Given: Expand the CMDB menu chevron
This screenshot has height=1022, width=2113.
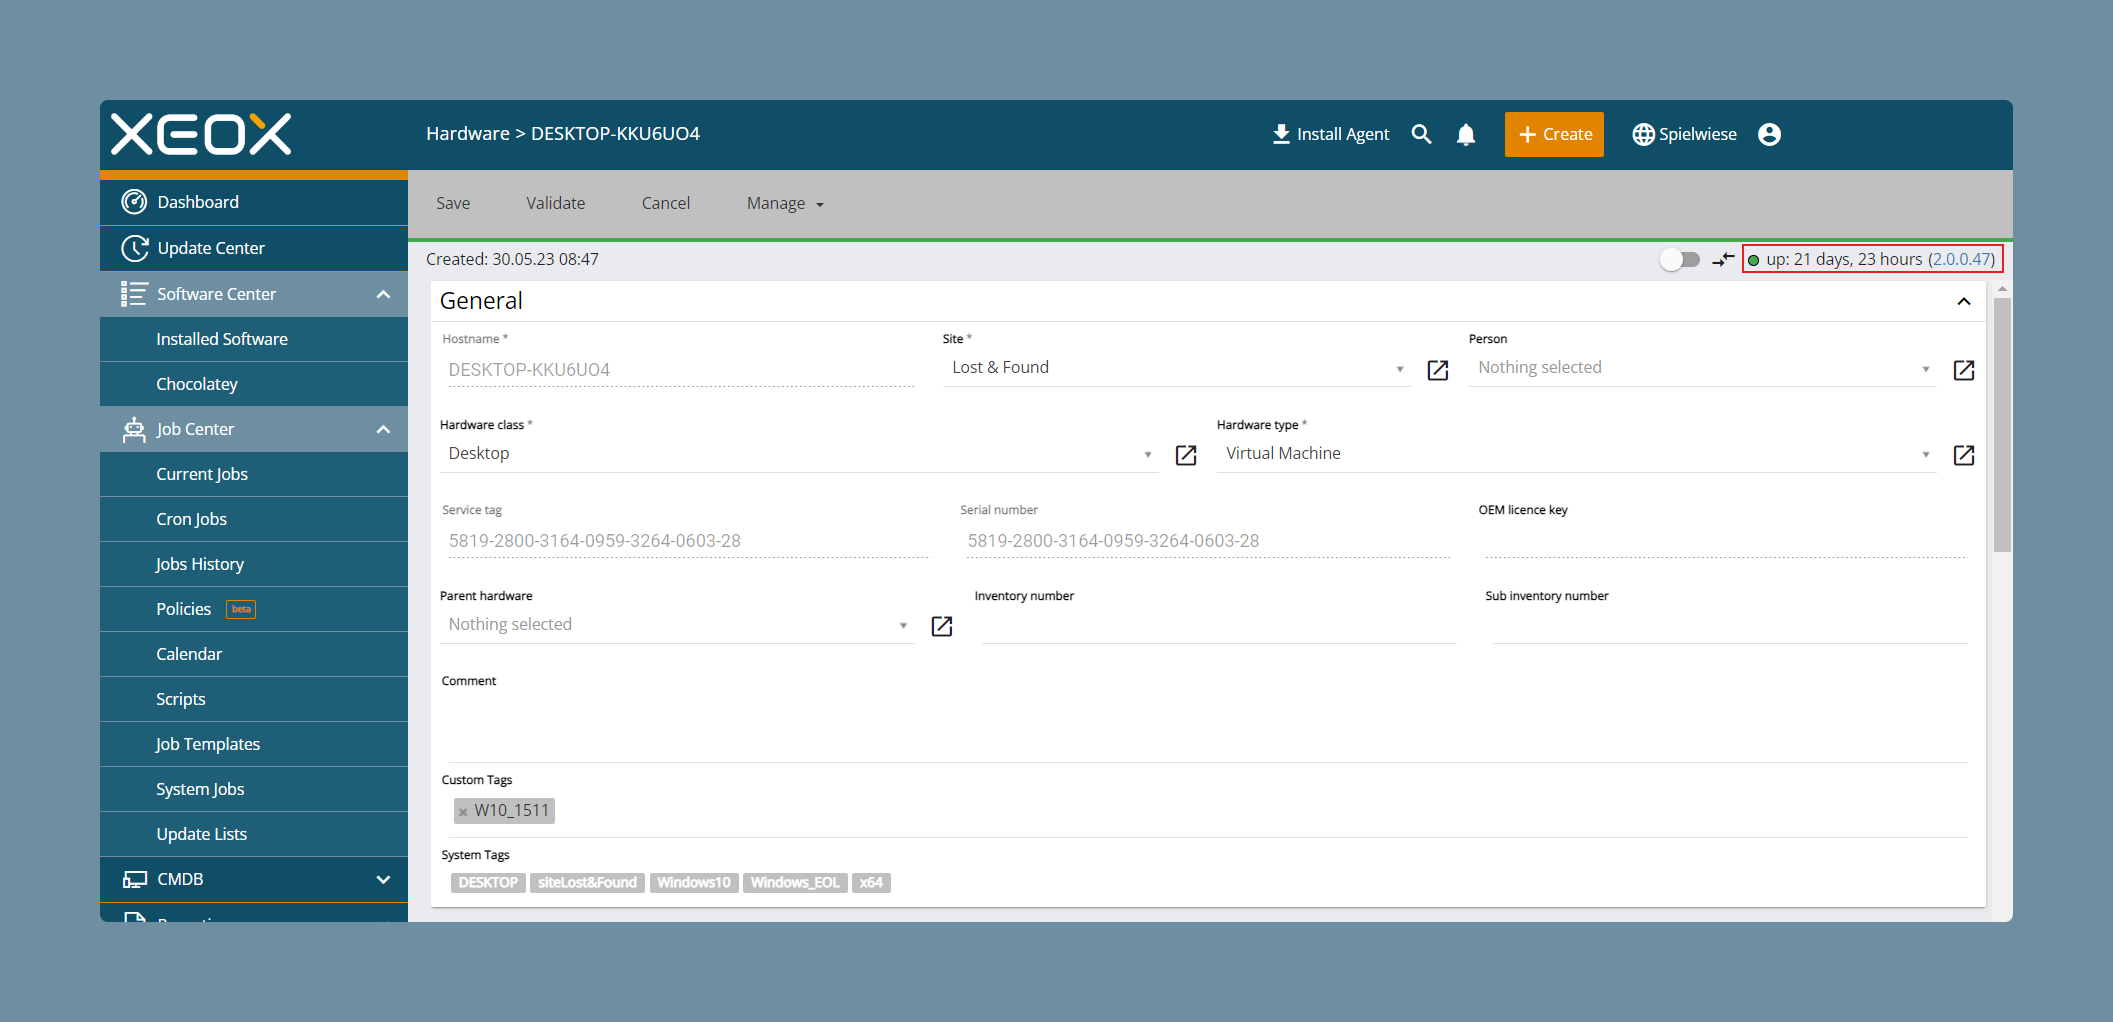Looking at the screenshot, I should coord(383,879).
